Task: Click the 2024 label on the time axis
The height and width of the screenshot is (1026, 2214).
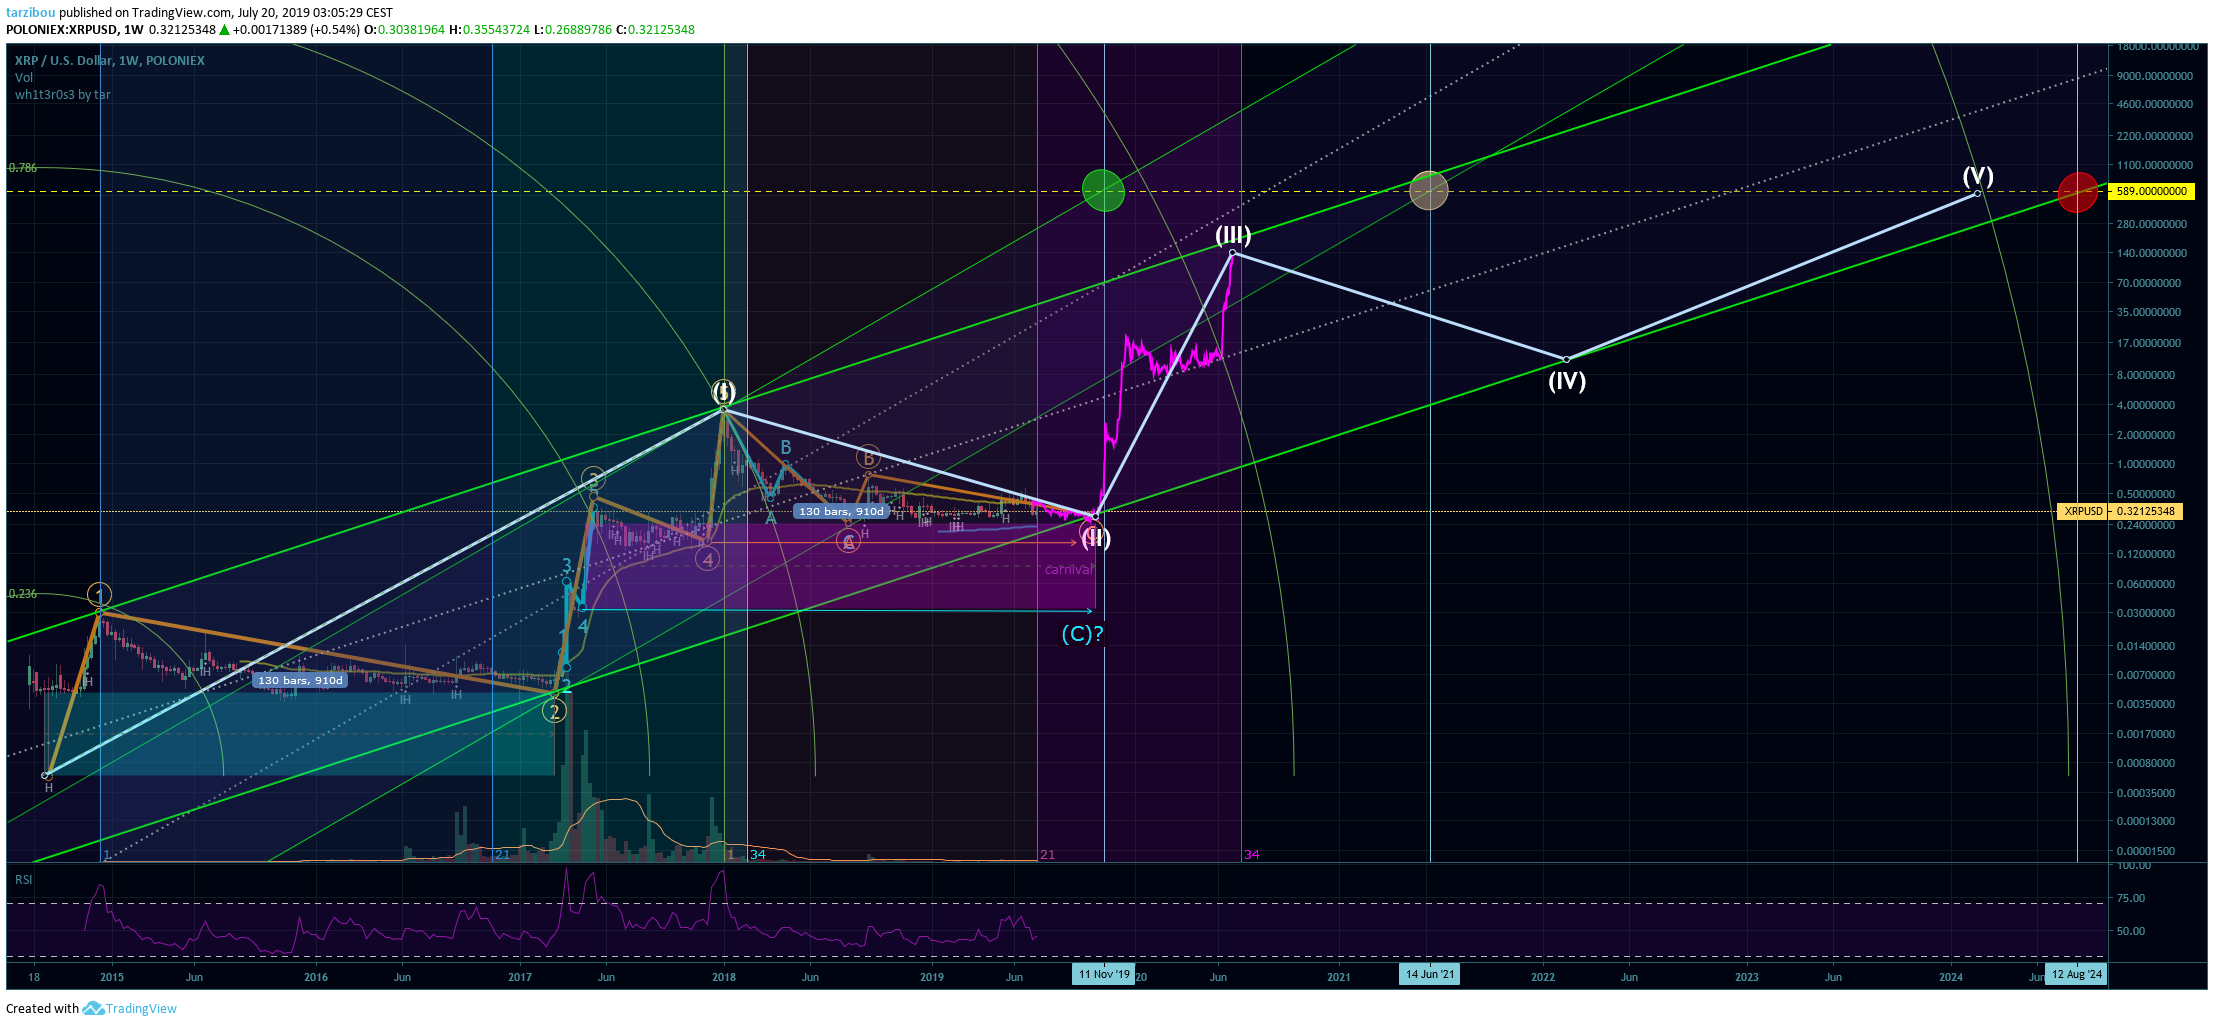Action: pyautogui.click(x=1951, y=977)
